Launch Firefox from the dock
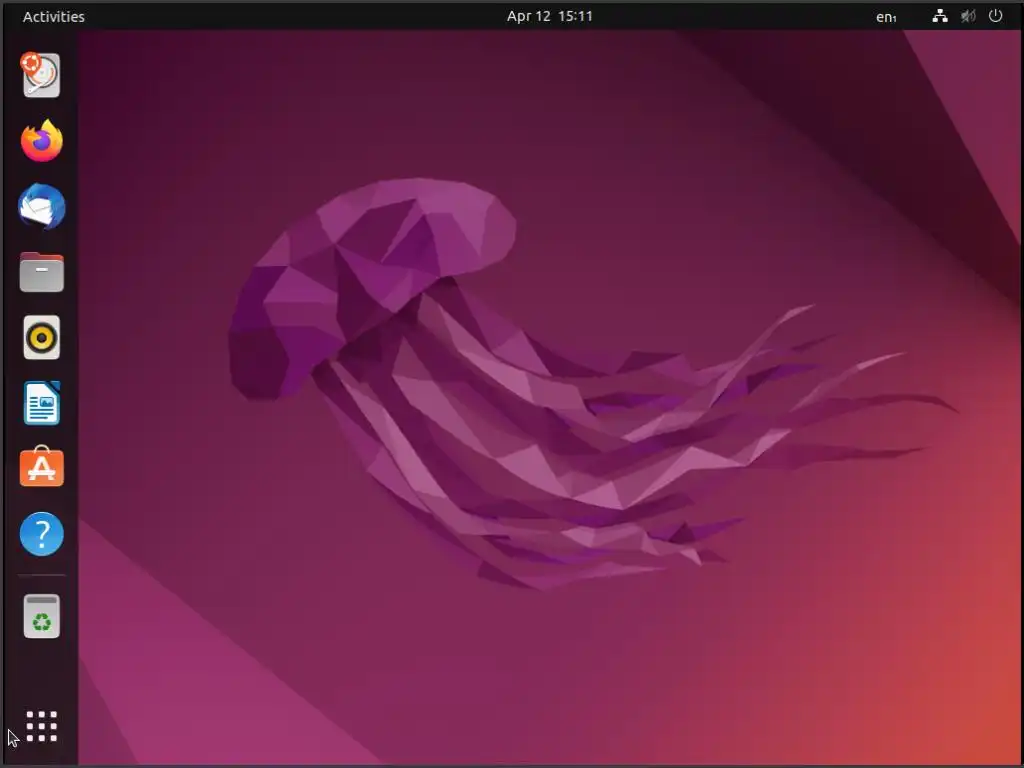This screenshot has width=1024, height=768. click(42, 140)
